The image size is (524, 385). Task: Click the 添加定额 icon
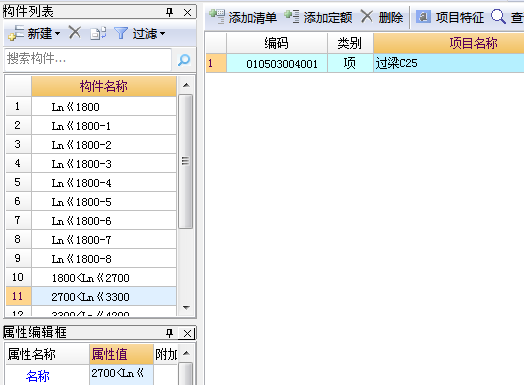pyautogui.click(x=292, y=16)
